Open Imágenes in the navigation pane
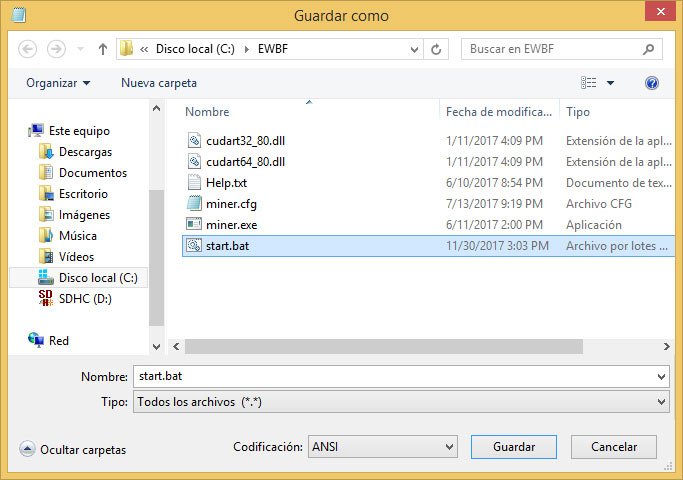683x480 pixels. [x=85, y=215]
